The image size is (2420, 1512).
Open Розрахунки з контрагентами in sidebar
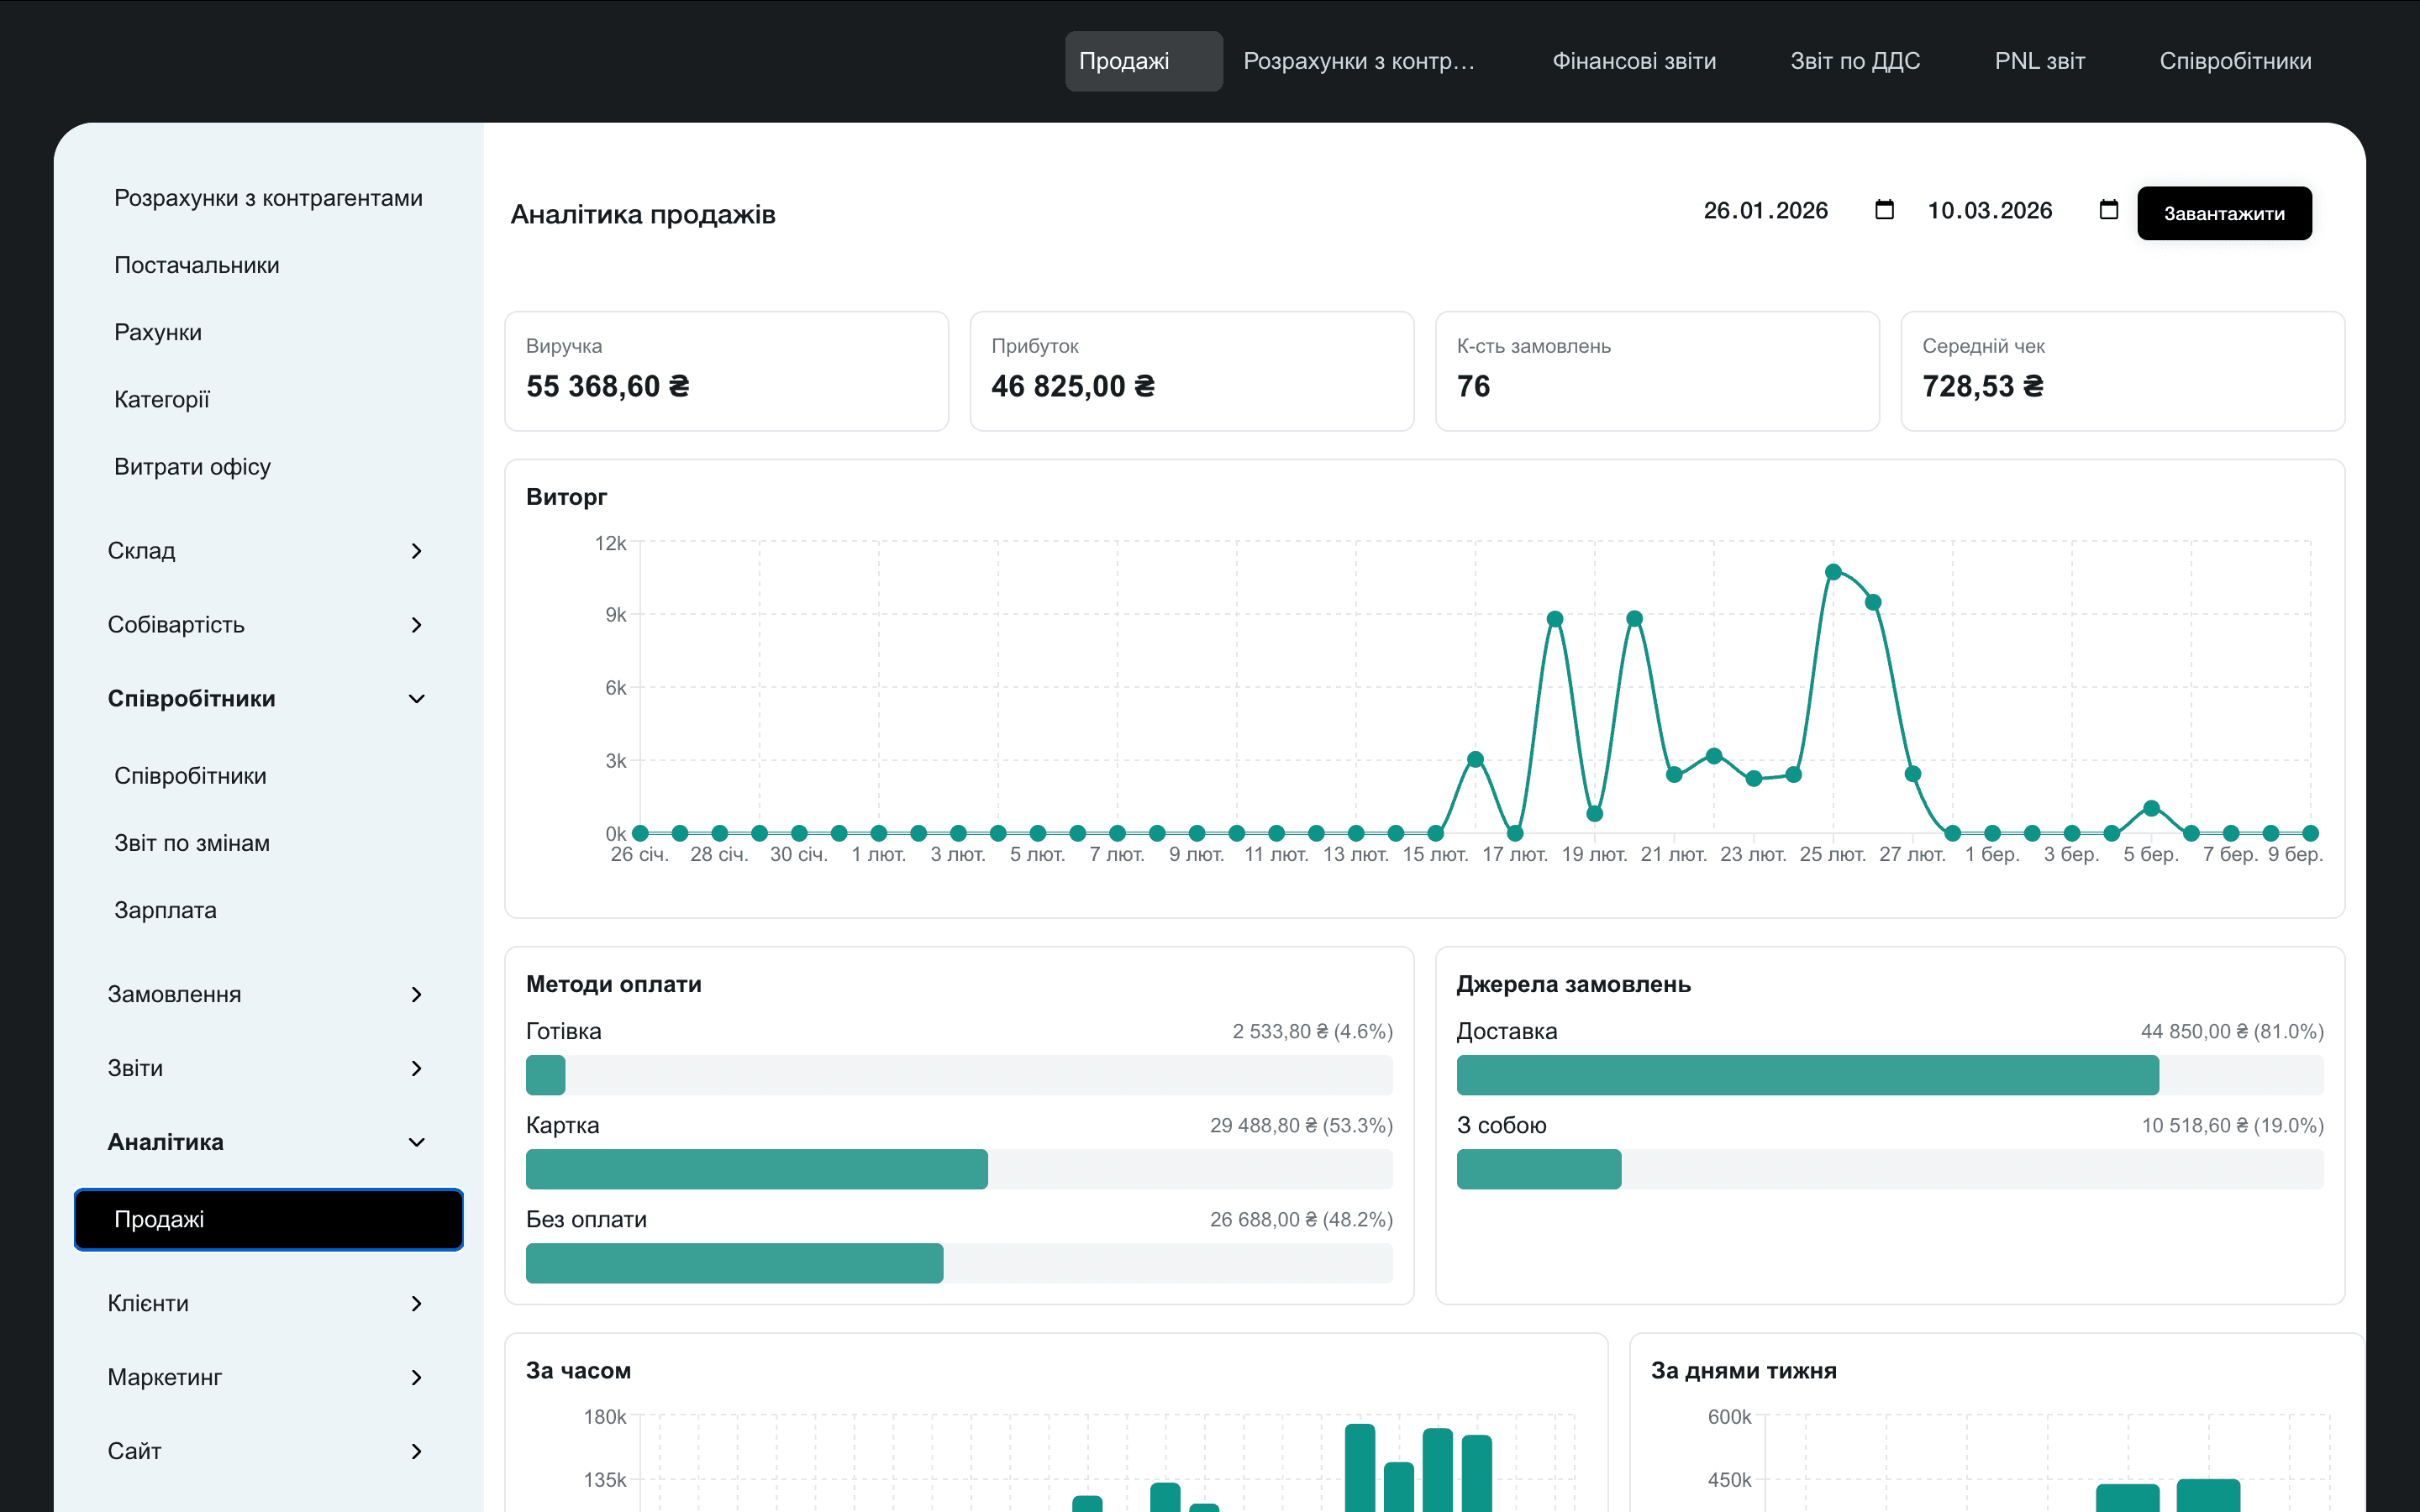pos(268,198)
